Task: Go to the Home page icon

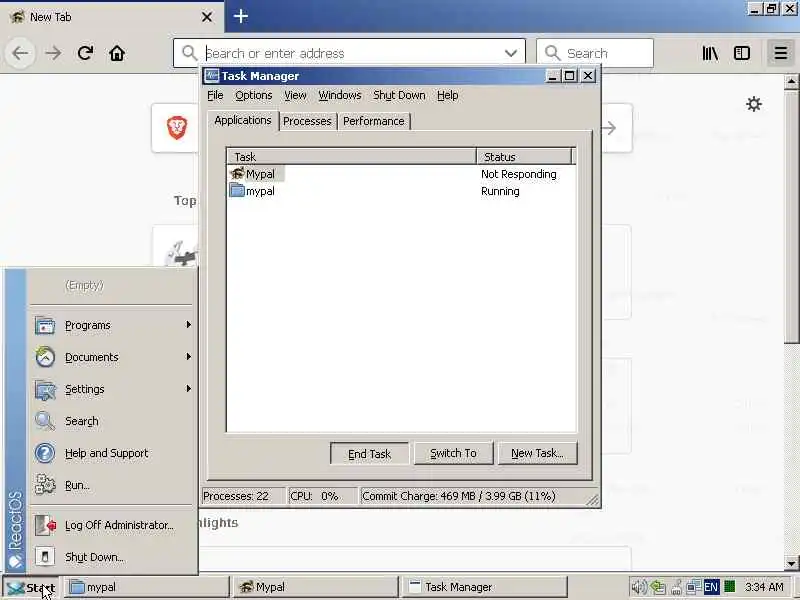Action: [x=117, y=53]
